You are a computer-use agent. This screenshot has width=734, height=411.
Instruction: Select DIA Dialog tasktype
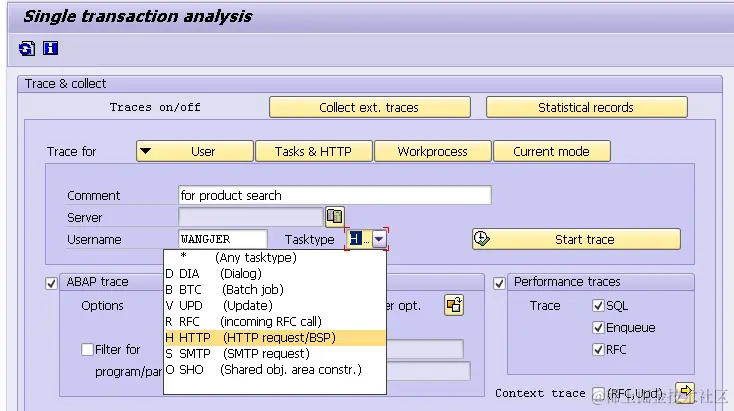pyautogui.click(x=275, y=273)
